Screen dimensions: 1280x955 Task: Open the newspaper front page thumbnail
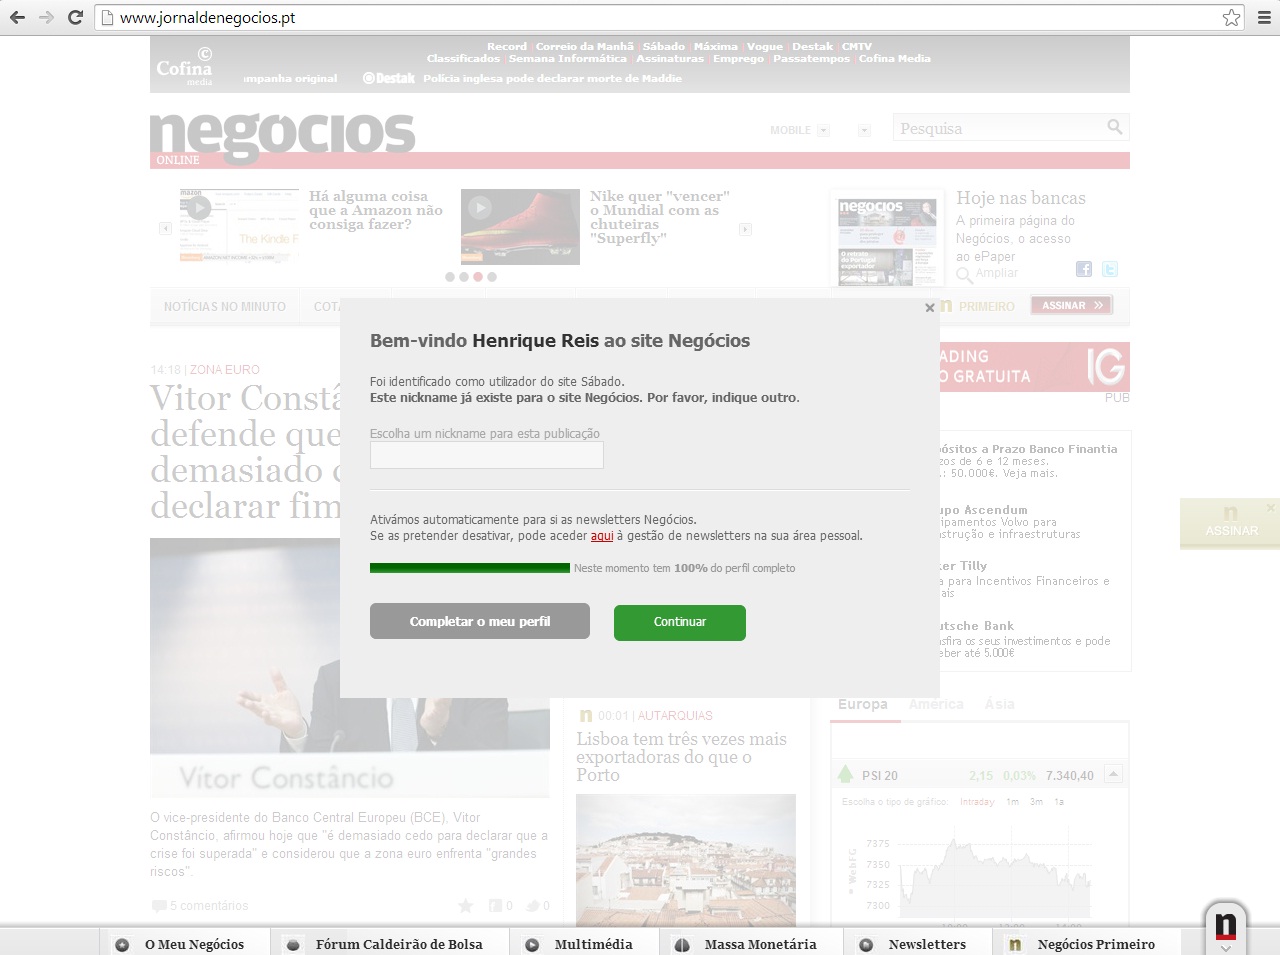point(887,241)
